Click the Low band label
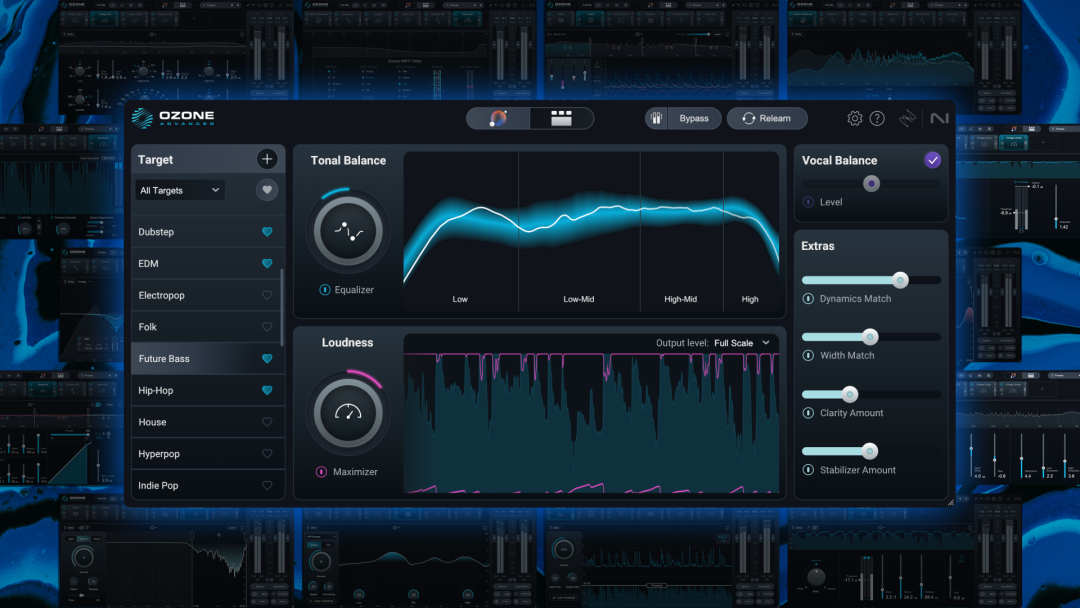 (460, 299)
